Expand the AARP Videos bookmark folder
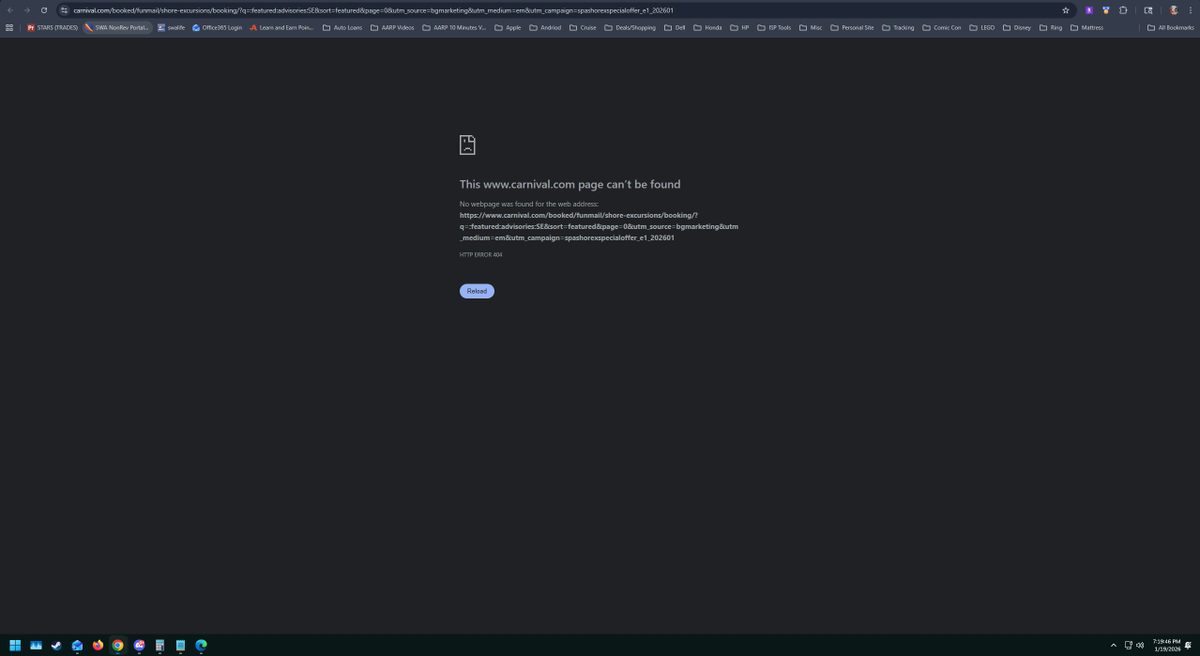Viewport: 1200px width, 656px height. click(392, 27)
